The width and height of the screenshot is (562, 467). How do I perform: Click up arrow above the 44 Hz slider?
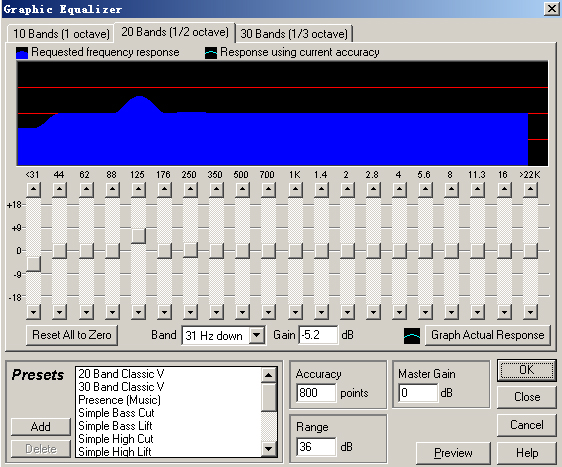coord(59,190)
